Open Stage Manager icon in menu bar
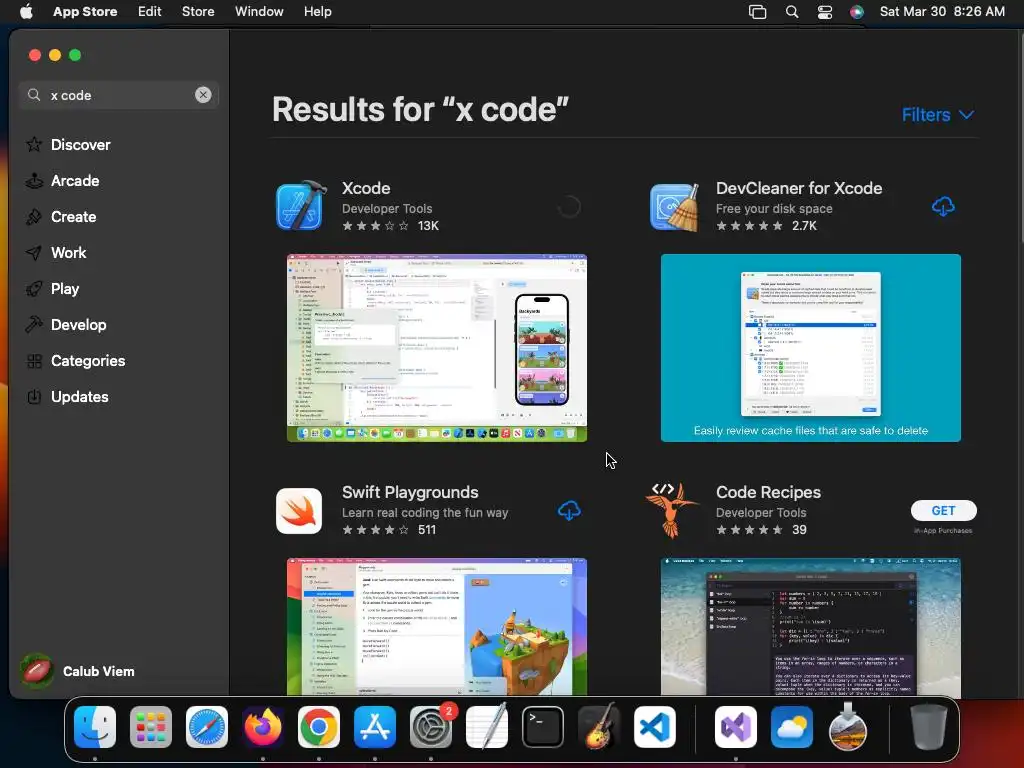 (758, 12)
